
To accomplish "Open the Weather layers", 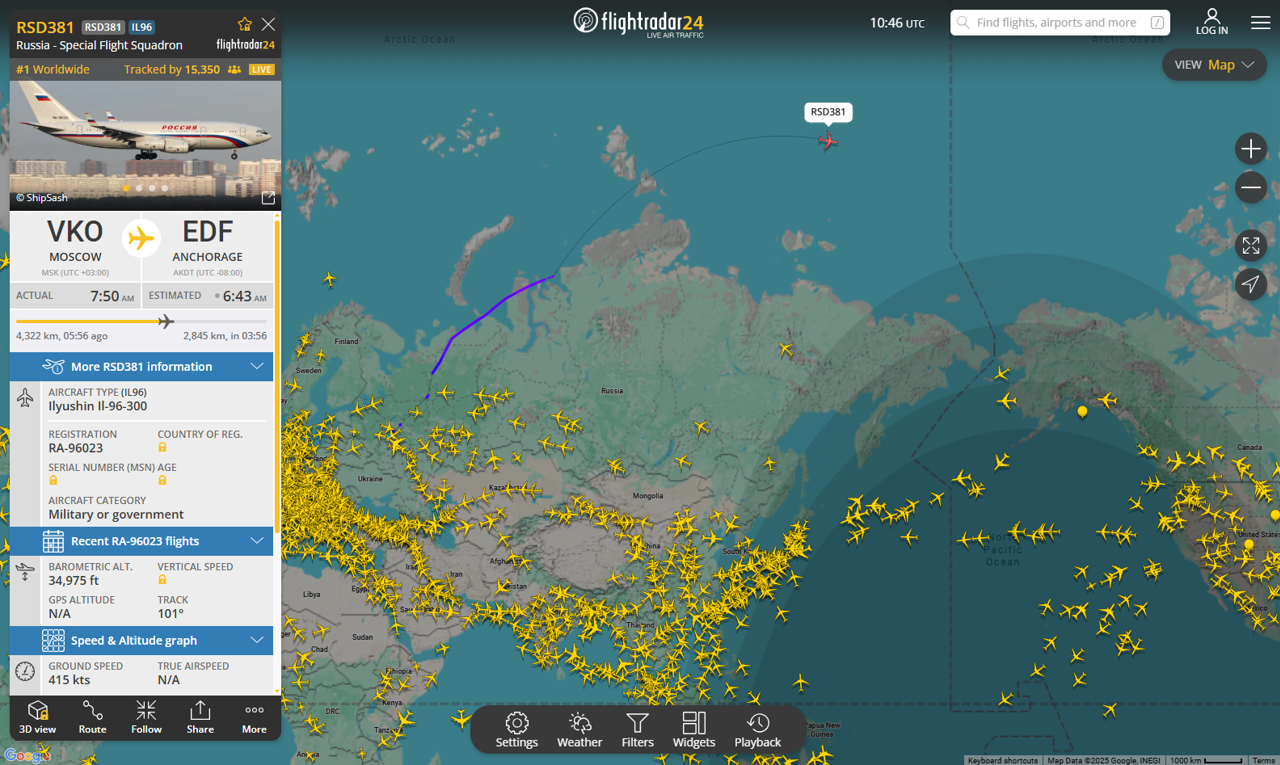I will [580, 730].
